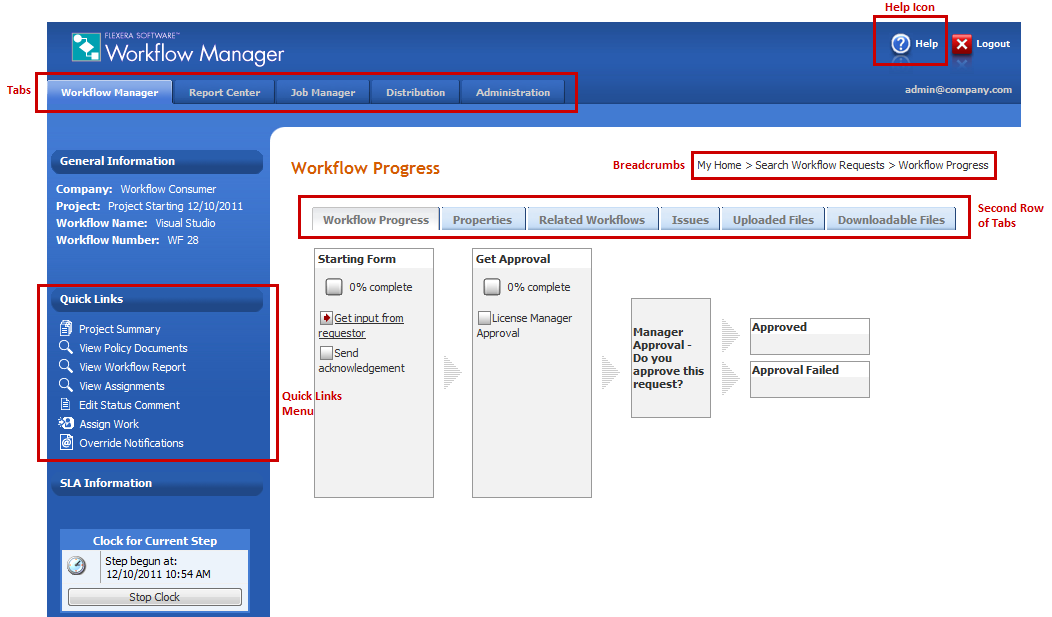Click the Override Notifications link
1052x617 pixels.
(x=132, y=443)
